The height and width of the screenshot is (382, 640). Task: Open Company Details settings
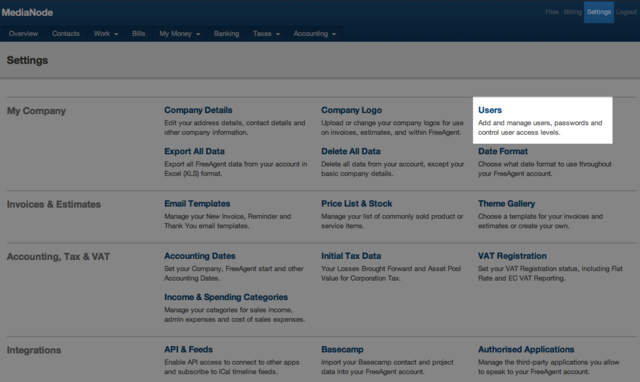pos(198,110)
